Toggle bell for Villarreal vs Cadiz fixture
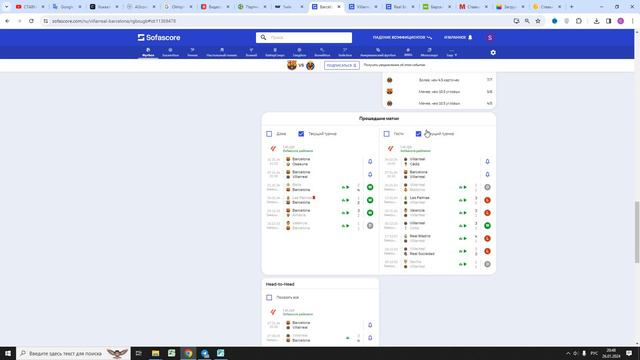Screen dimensions: 640x360 click(487, 162)
